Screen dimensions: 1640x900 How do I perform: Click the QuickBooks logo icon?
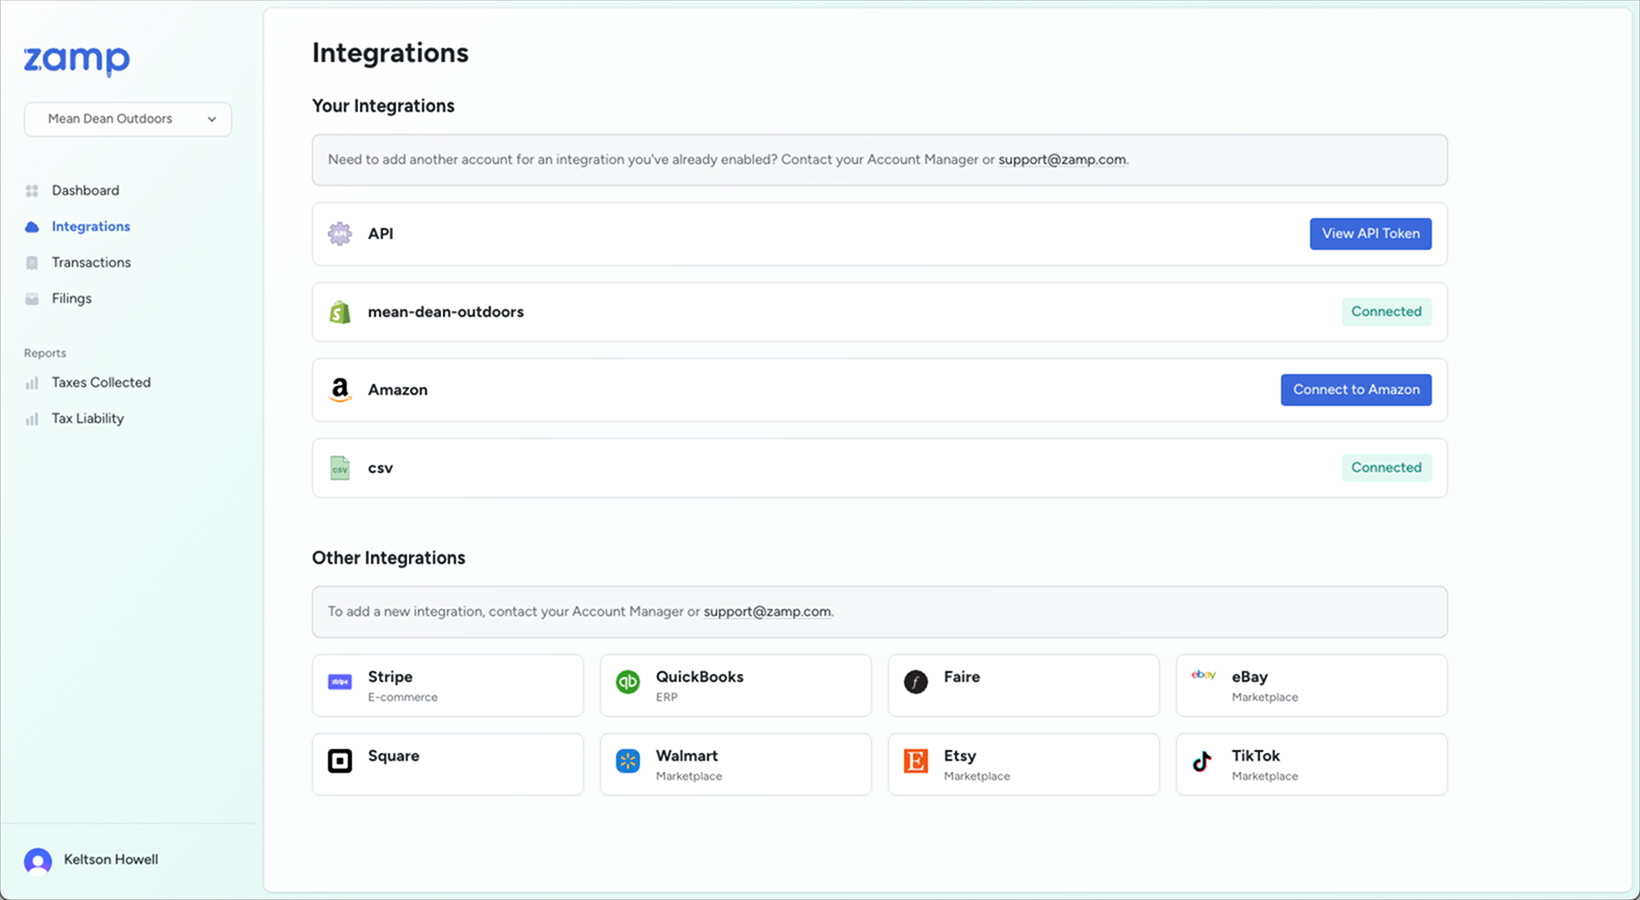[x=628, y=682]
